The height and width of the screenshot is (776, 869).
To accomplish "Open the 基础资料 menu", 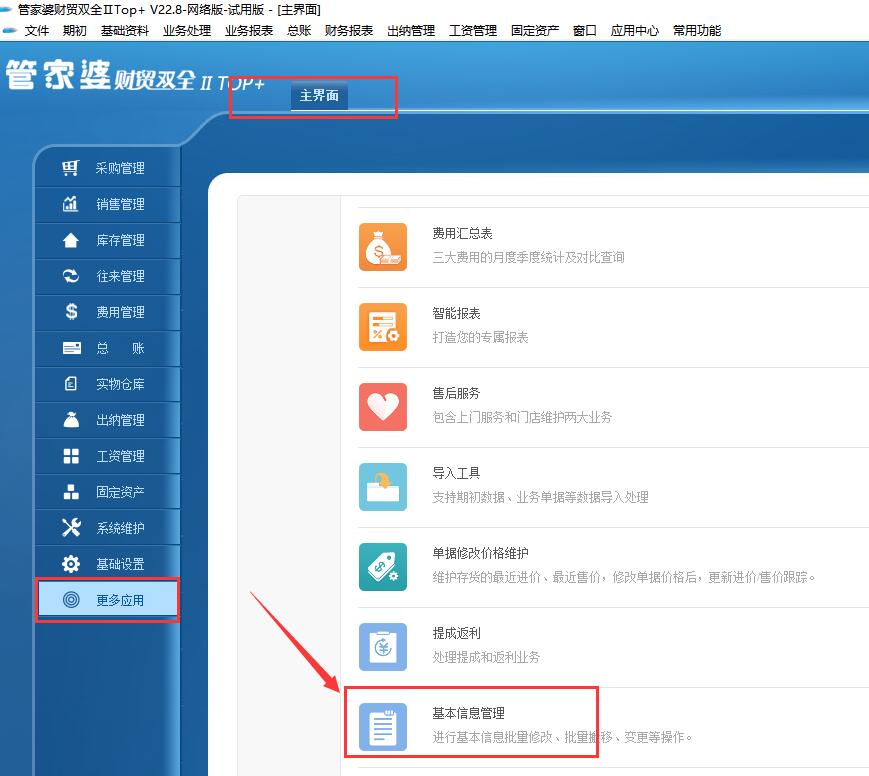I will click(125, 30).
